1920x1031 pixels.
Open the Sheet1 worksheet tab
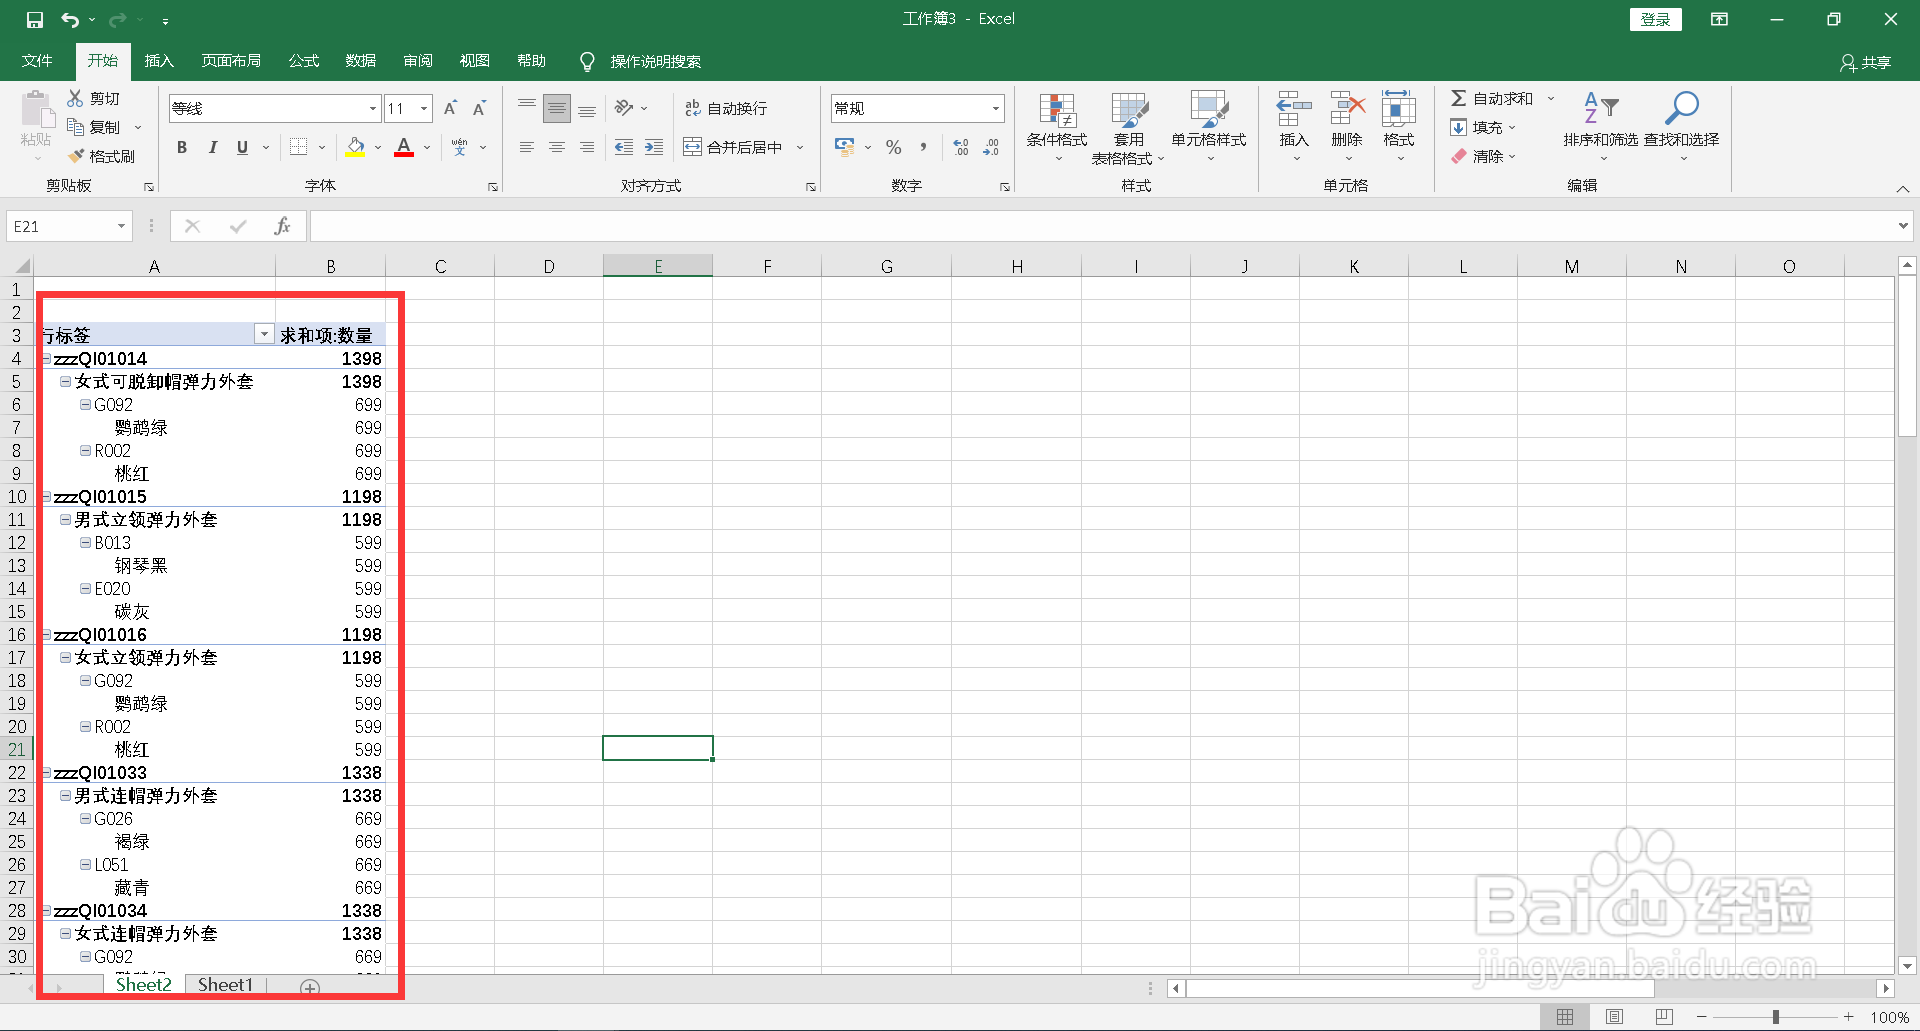point(225,985)
